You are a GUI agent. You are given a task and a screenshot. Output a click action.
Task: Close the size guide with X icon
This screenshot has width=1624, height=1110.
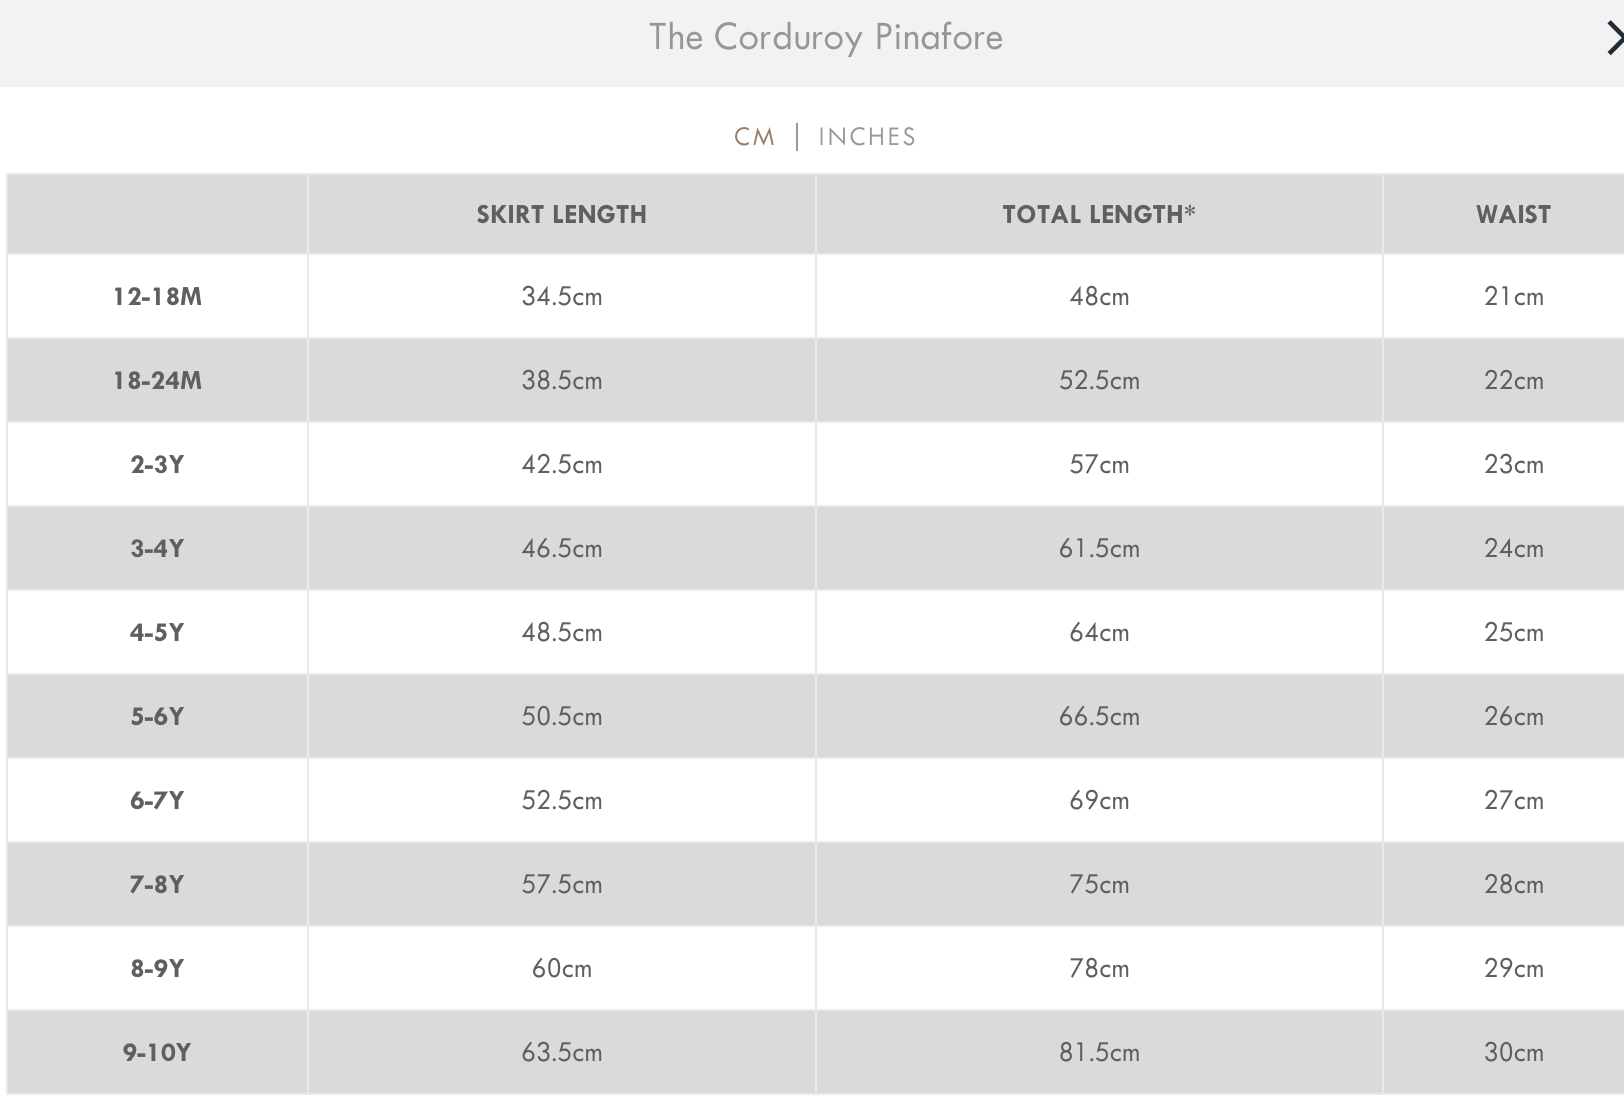click(1613, 39)
